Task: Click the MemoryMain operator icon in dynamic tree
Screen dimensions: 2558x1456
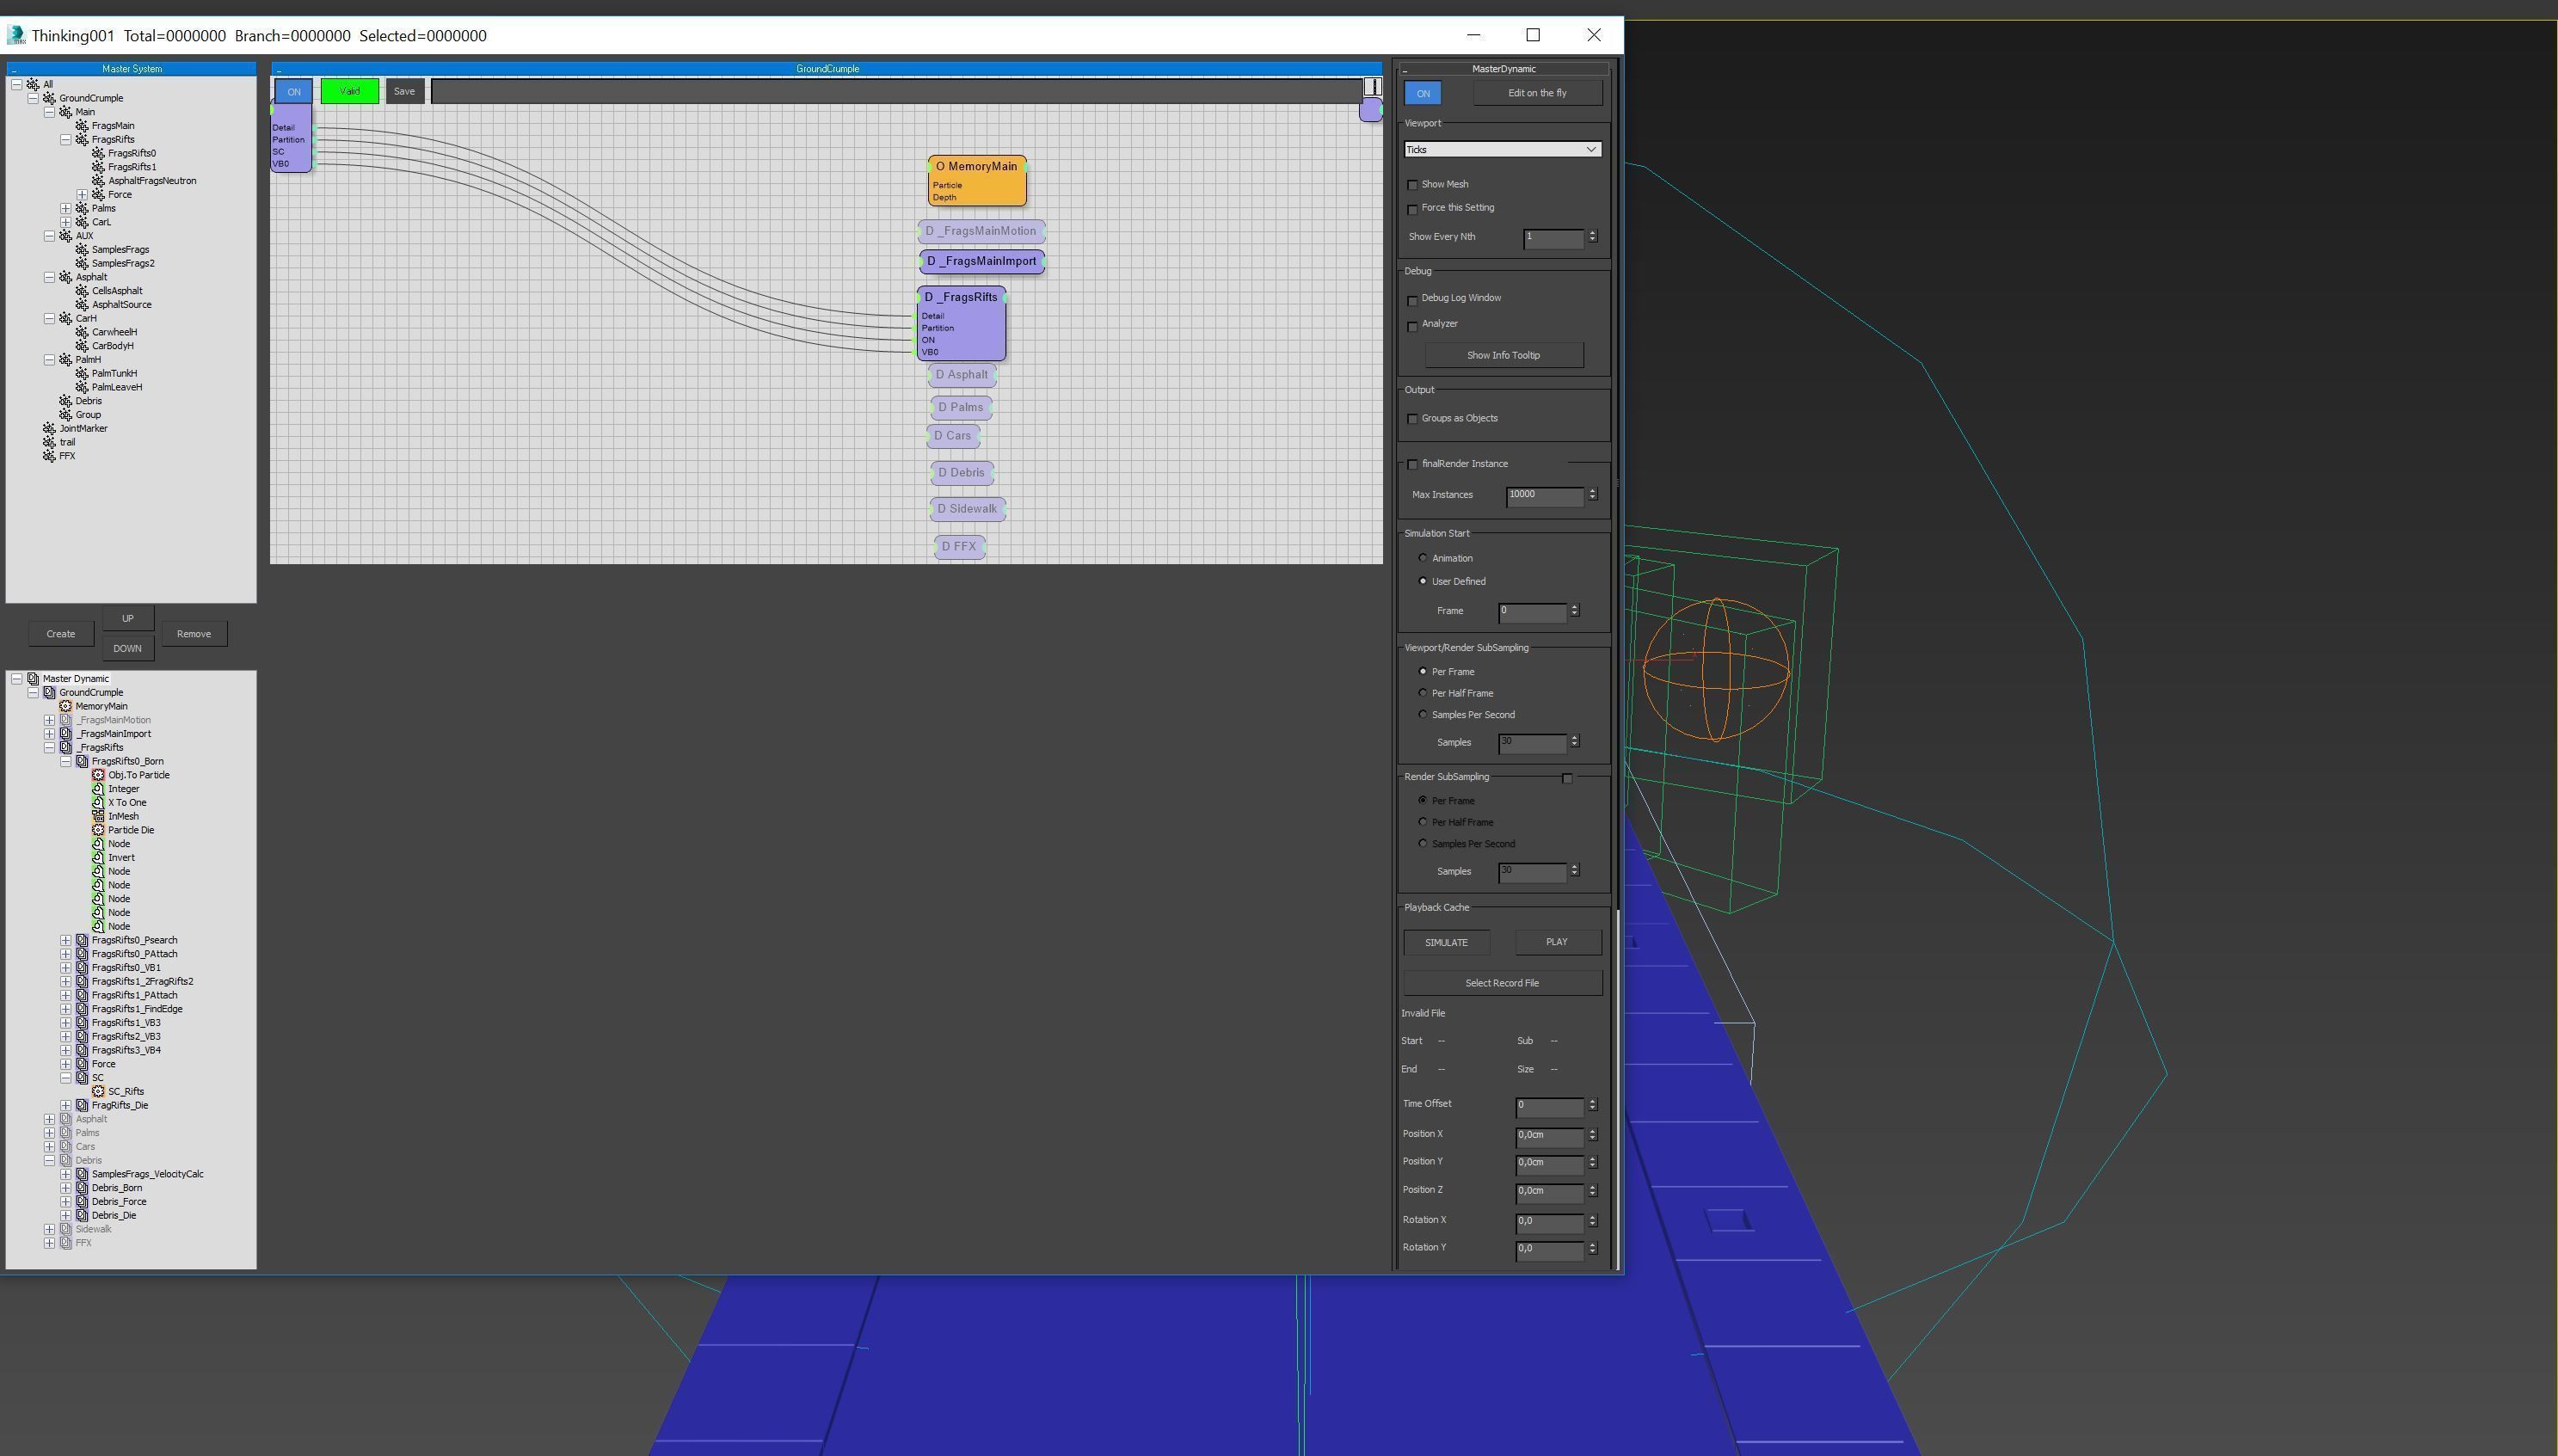Action: click(66, 706)
